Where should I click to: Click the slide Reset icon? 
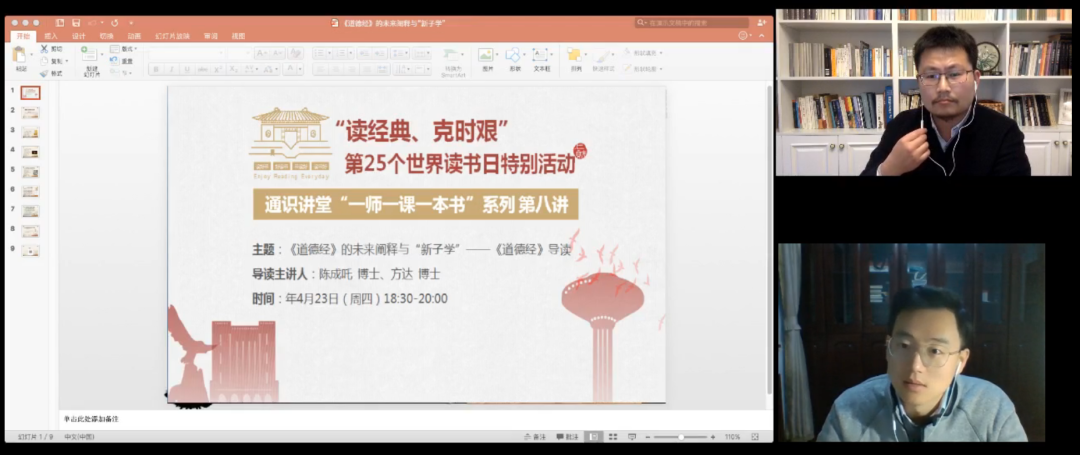click(114, 61)
